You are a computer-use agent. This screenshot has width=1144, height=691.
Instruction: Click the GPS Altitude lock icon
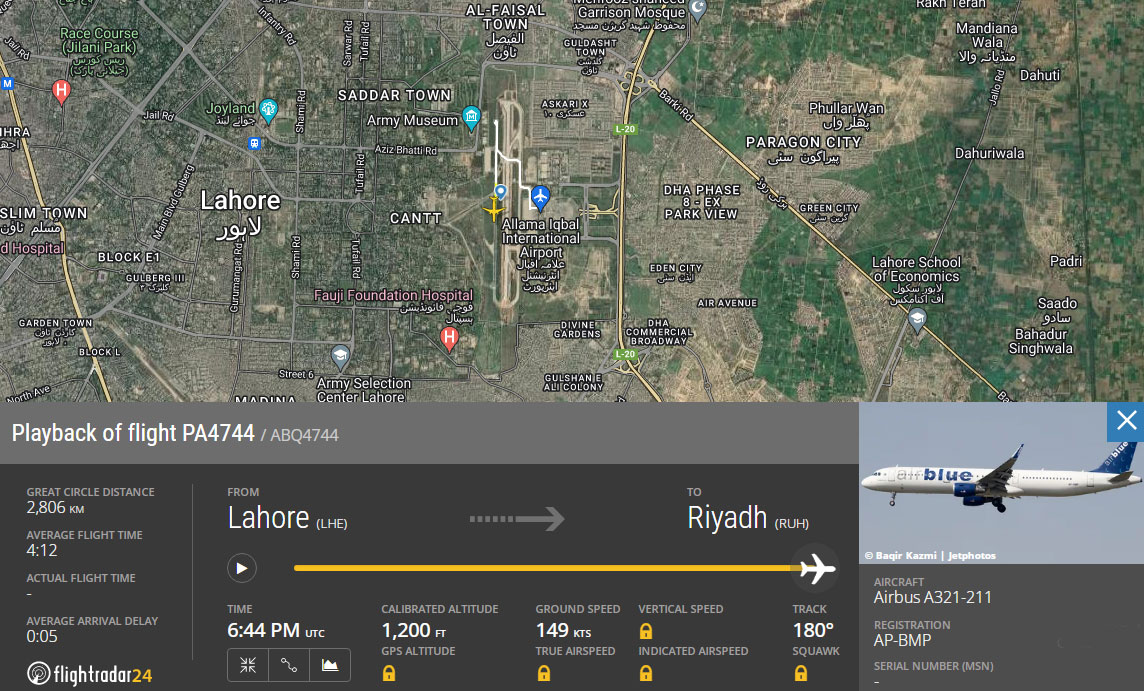389,673
